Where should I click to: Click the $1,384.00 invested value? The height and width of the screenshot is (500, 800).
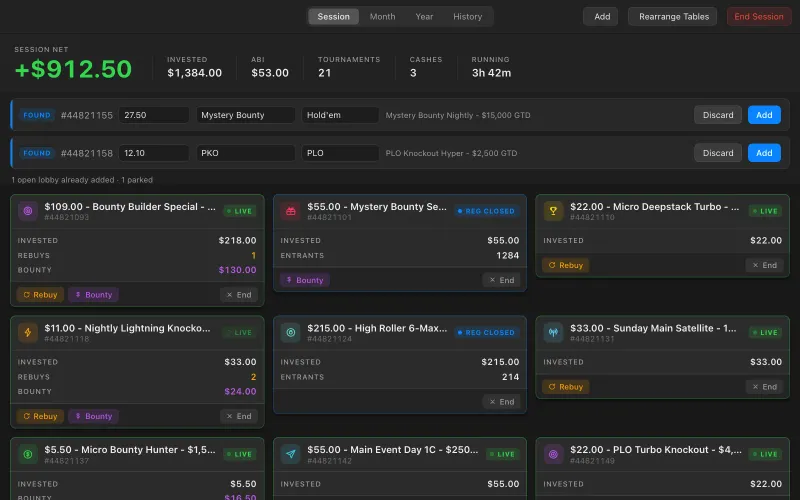coord(194,73)
